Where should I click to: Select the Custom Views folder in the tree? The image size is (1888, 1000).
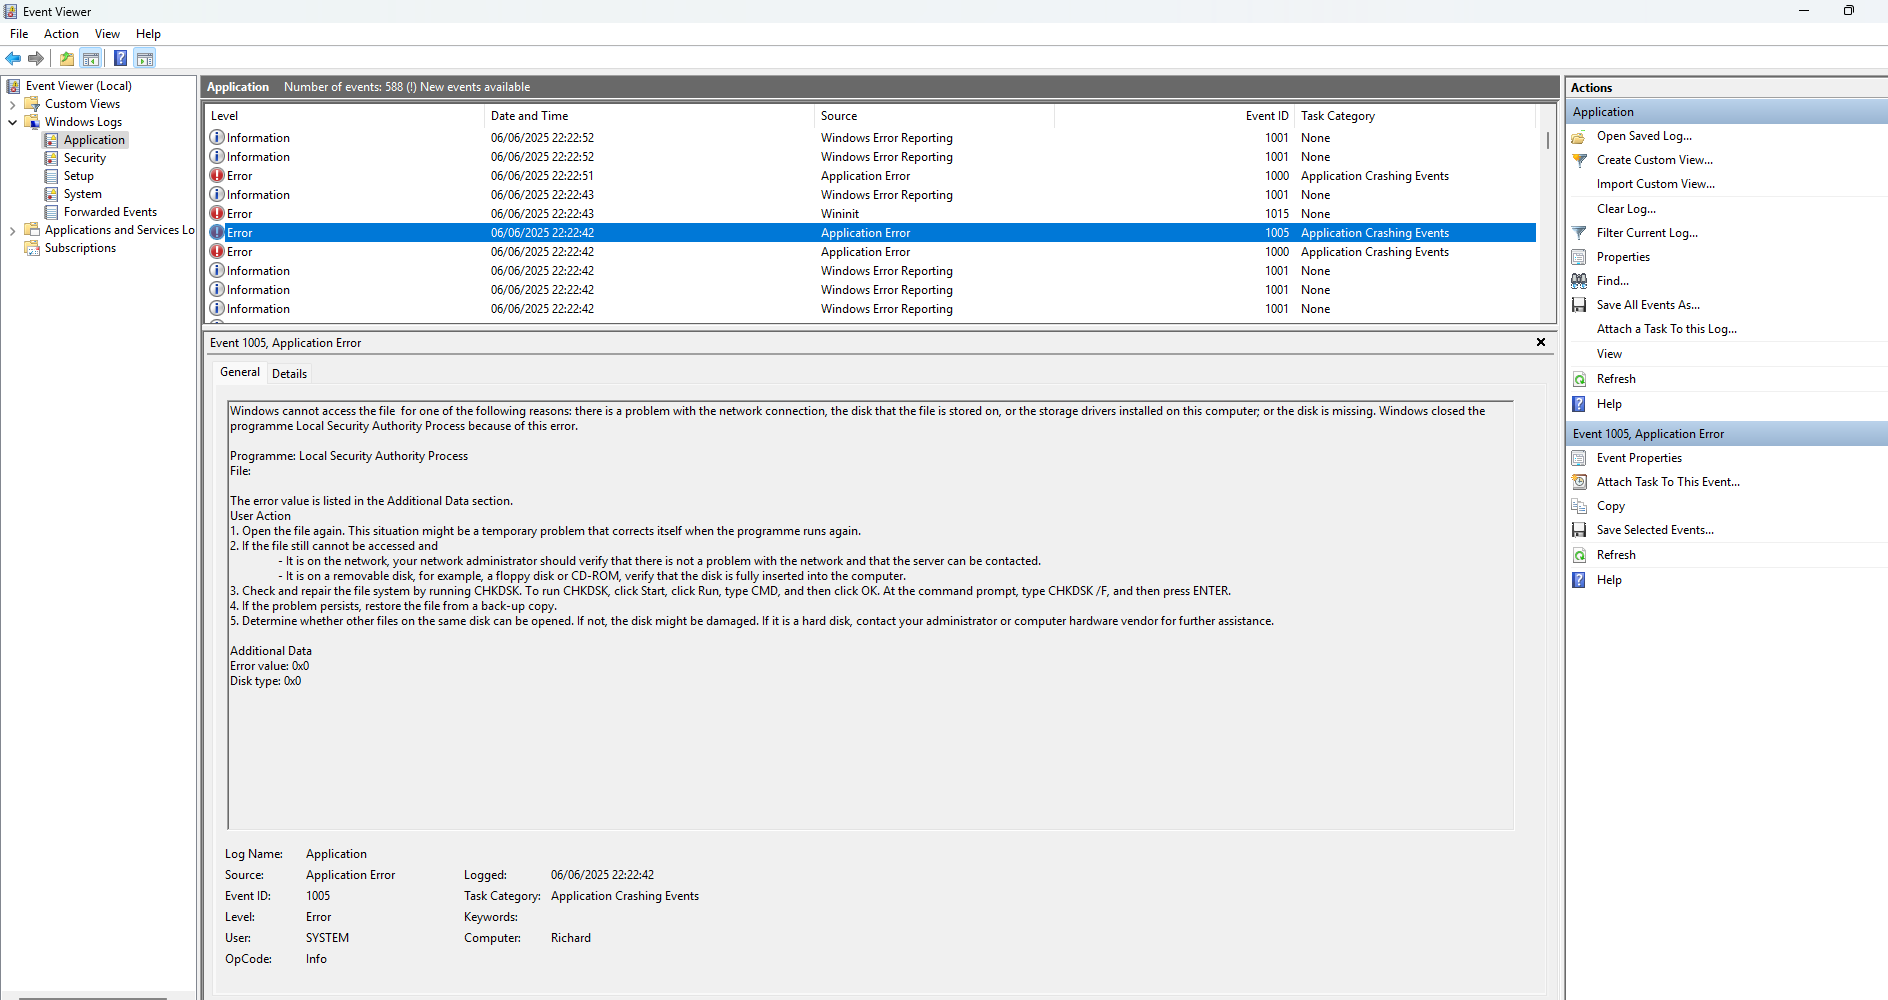(82, 104)
